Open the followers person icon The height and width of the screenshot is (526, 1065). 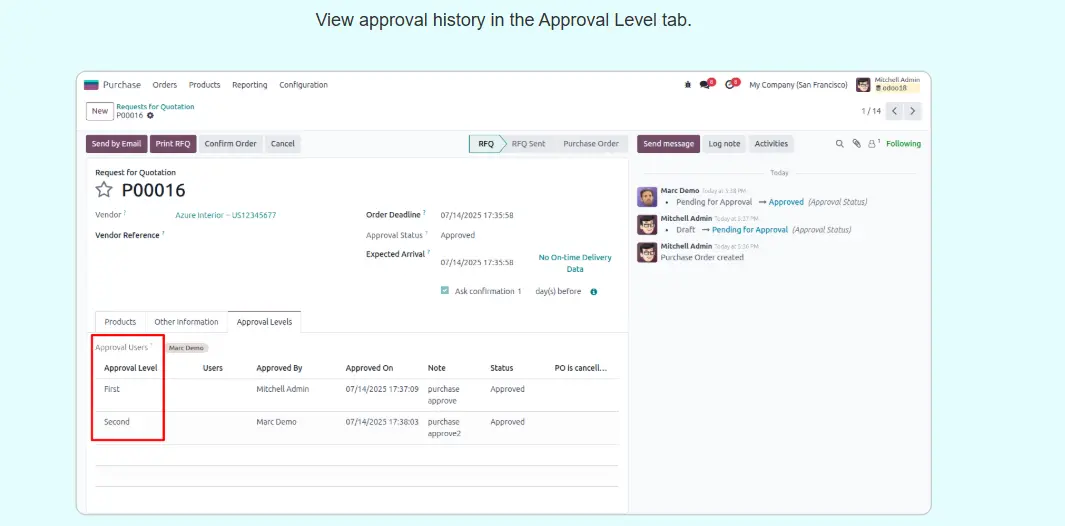pos(872,144)
